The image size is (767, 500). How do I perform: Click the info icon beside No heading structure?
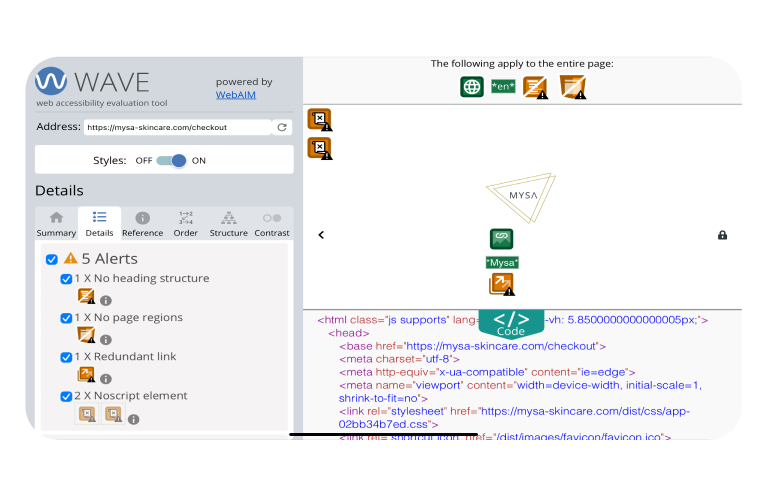[x=106, y=300]
